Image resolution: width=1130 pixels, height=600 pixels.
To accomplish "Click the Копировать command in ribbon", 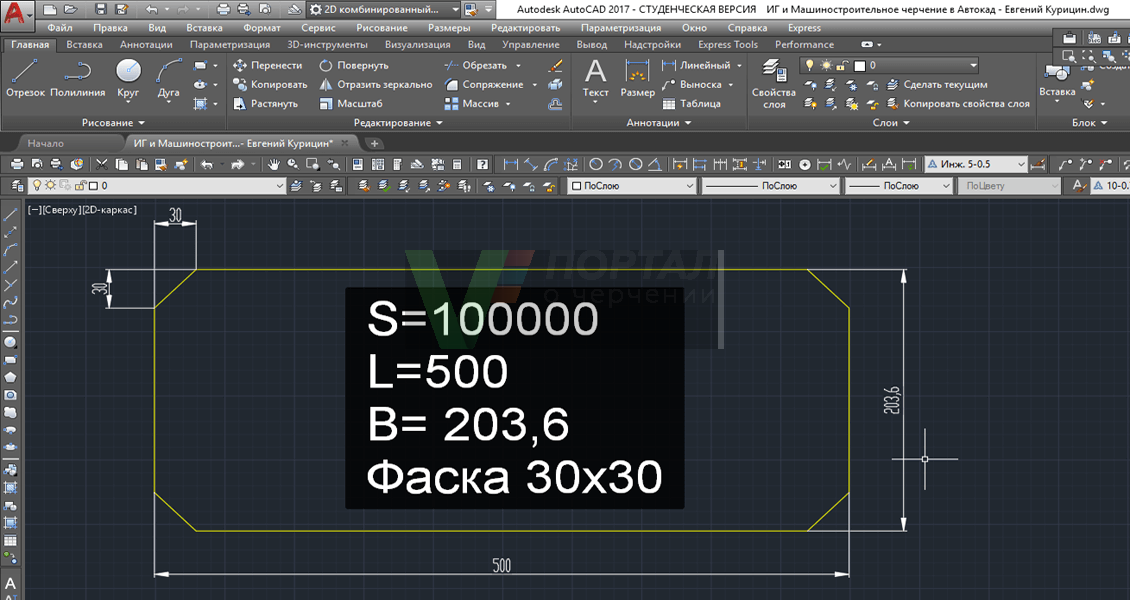I will tap(270, 84).
